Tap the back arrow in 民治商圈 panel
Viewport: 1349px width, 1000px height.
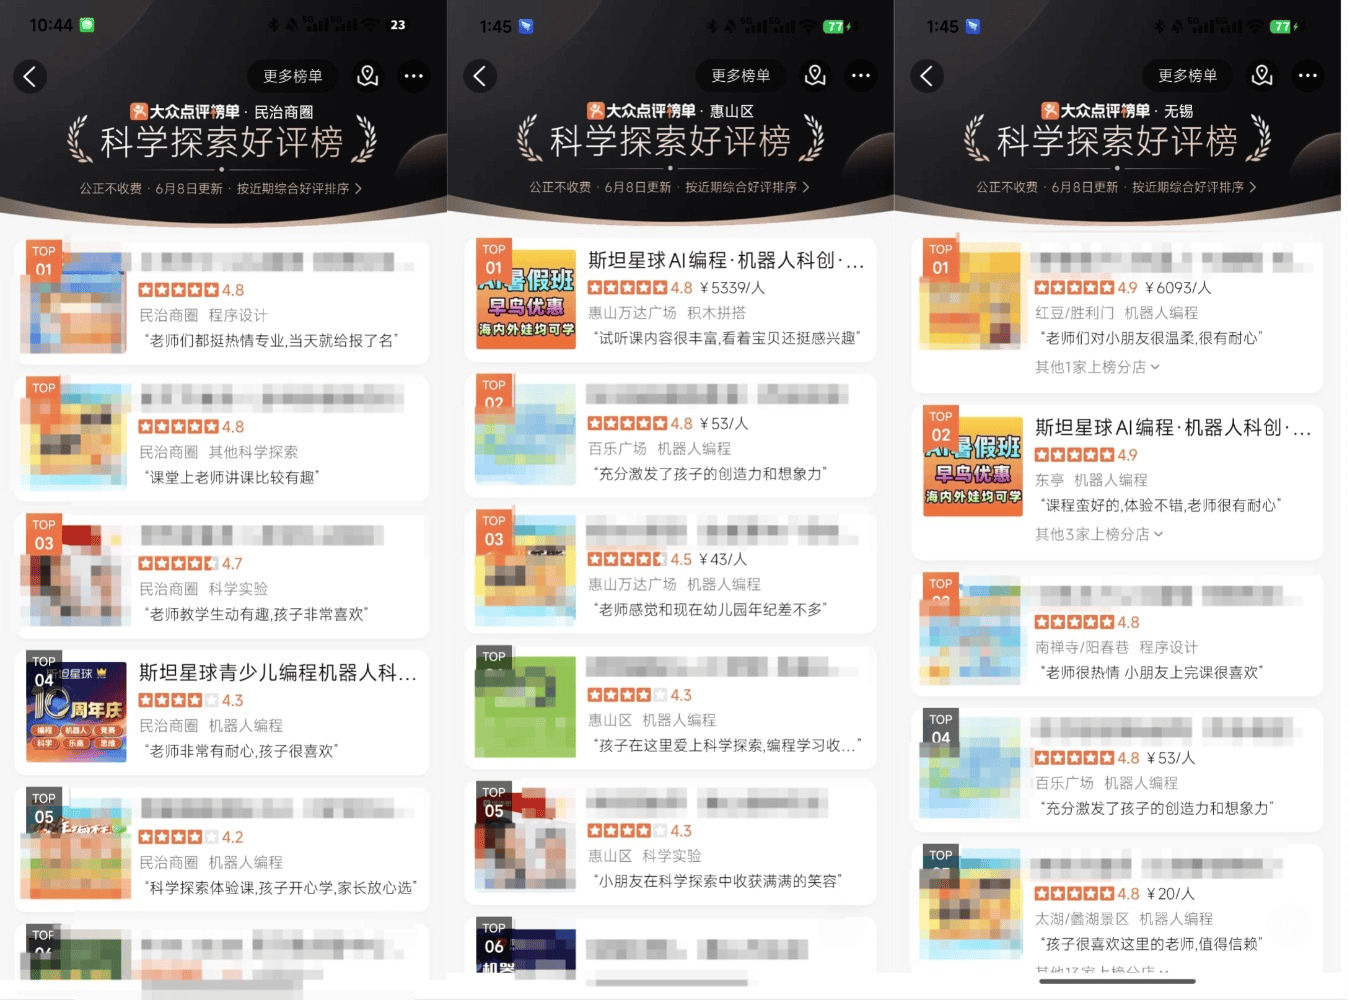pos(30,76)
